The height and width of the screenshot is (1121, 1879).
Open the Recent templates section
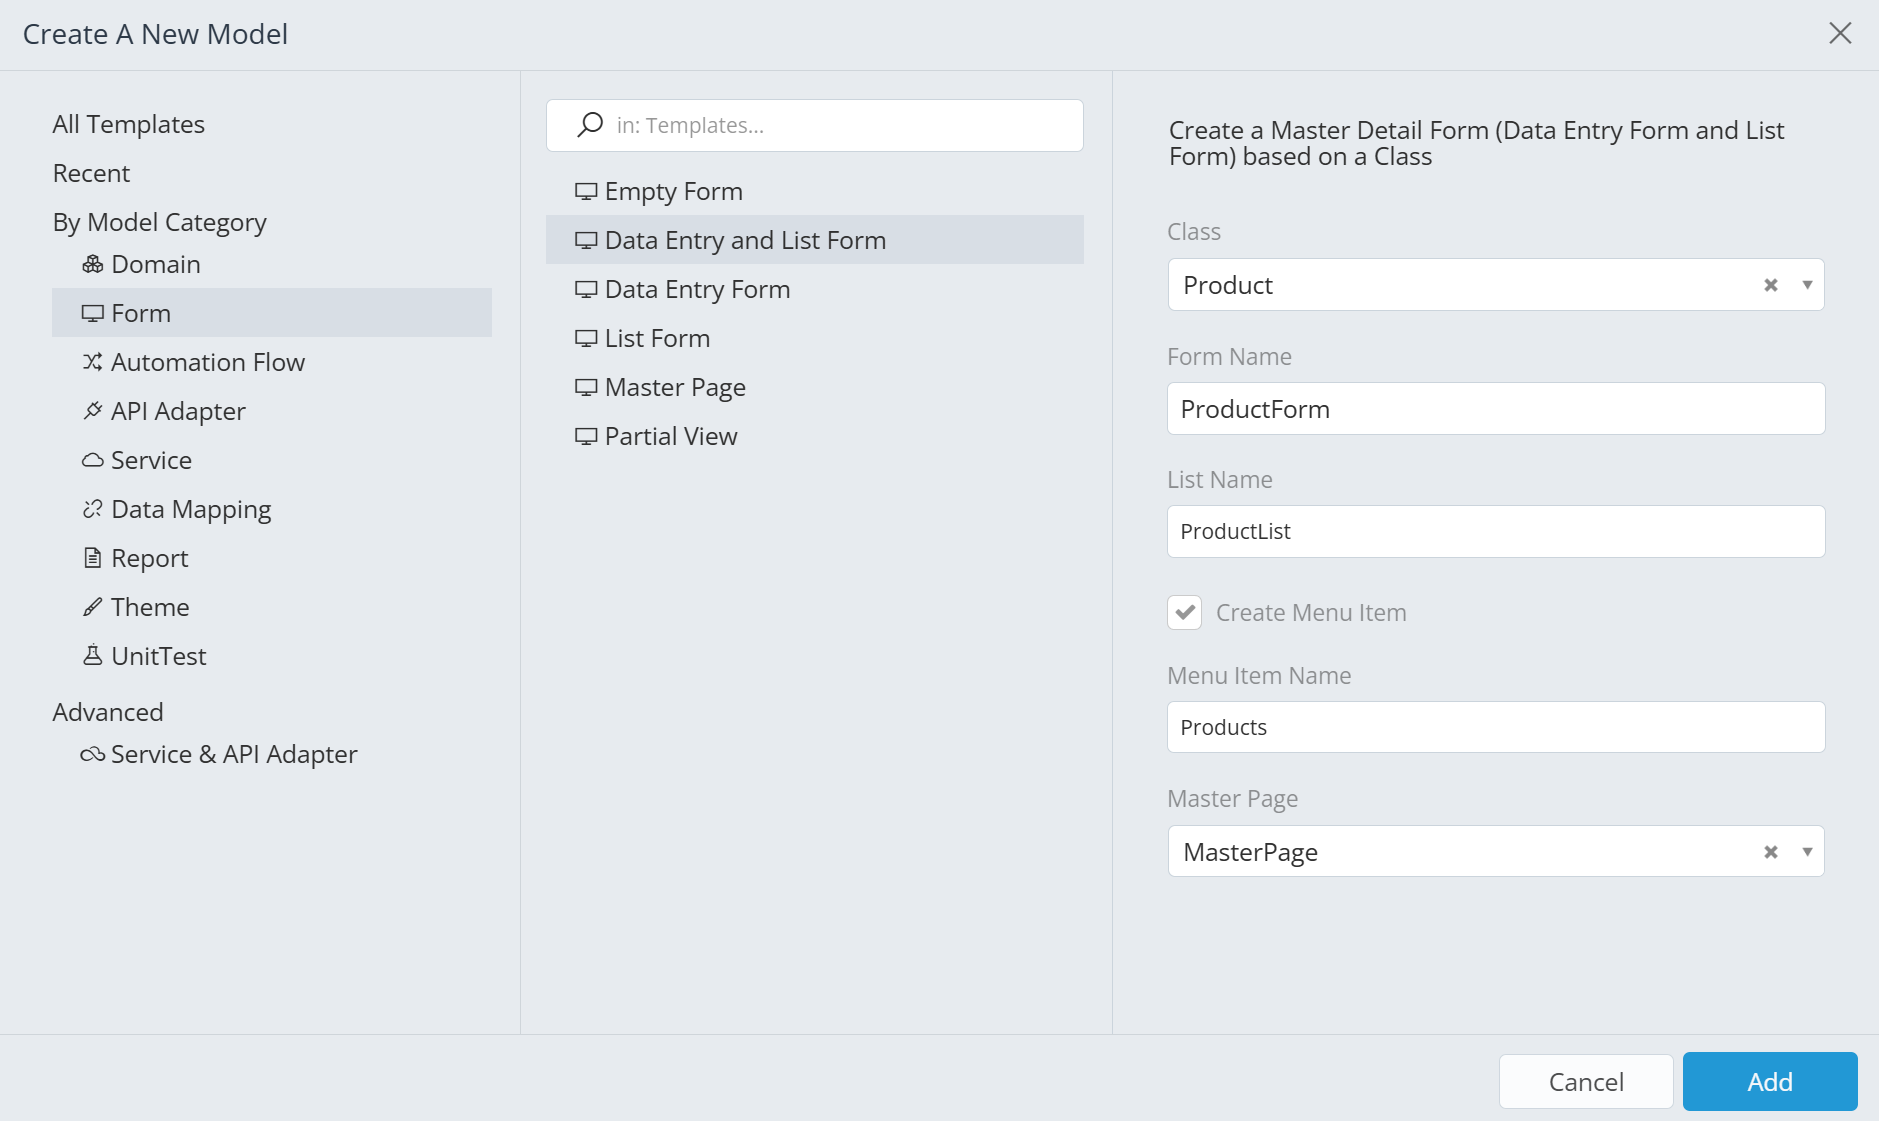tap(91, 172)
